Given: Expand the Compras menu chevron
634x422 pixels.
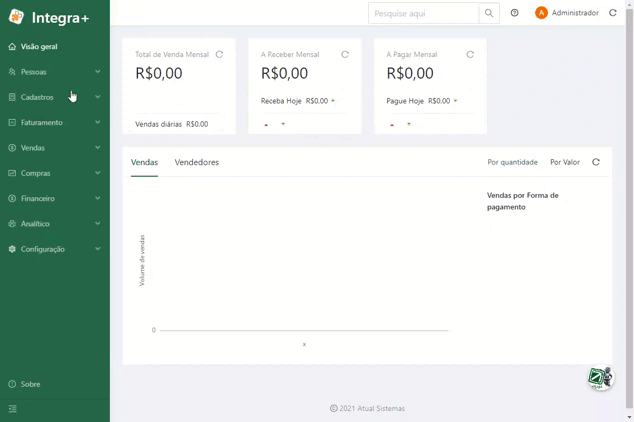Looking at the screenshot, I should tap(97, 173).
